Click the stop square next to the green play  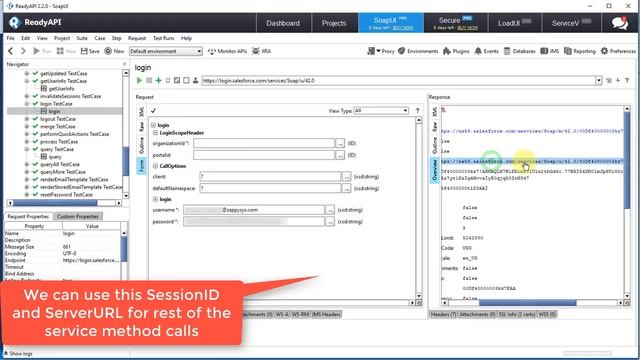pos(149,80)
